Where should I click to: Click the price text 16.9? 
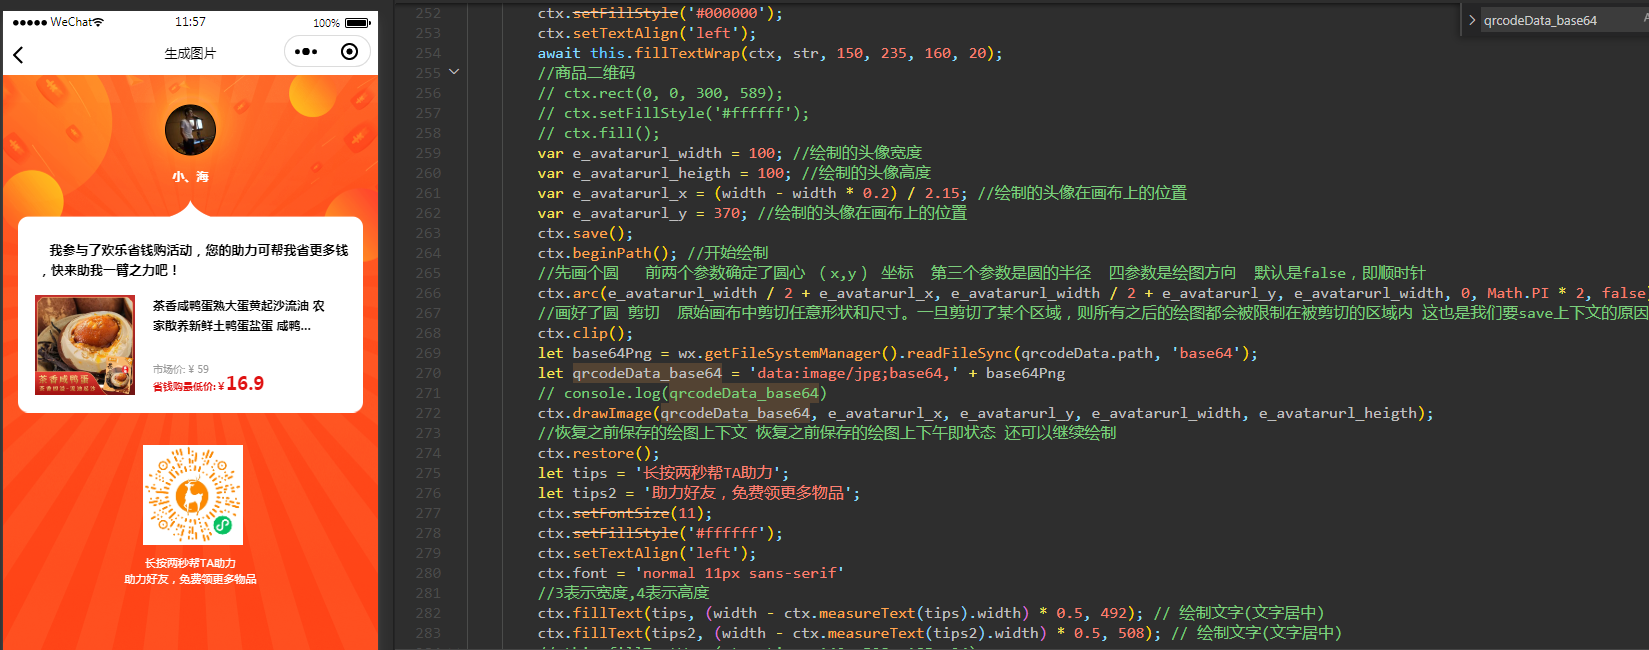pos(245,384)
